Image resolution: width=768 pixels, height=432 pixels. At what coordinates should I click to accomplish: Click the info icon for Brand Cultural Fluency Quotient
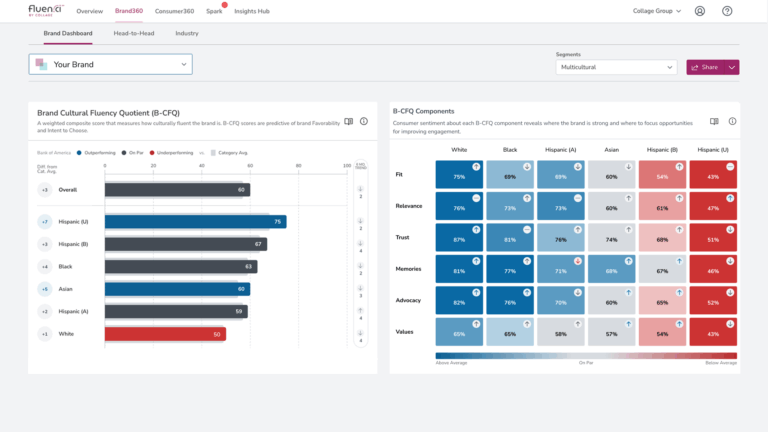tap(364, 121)
